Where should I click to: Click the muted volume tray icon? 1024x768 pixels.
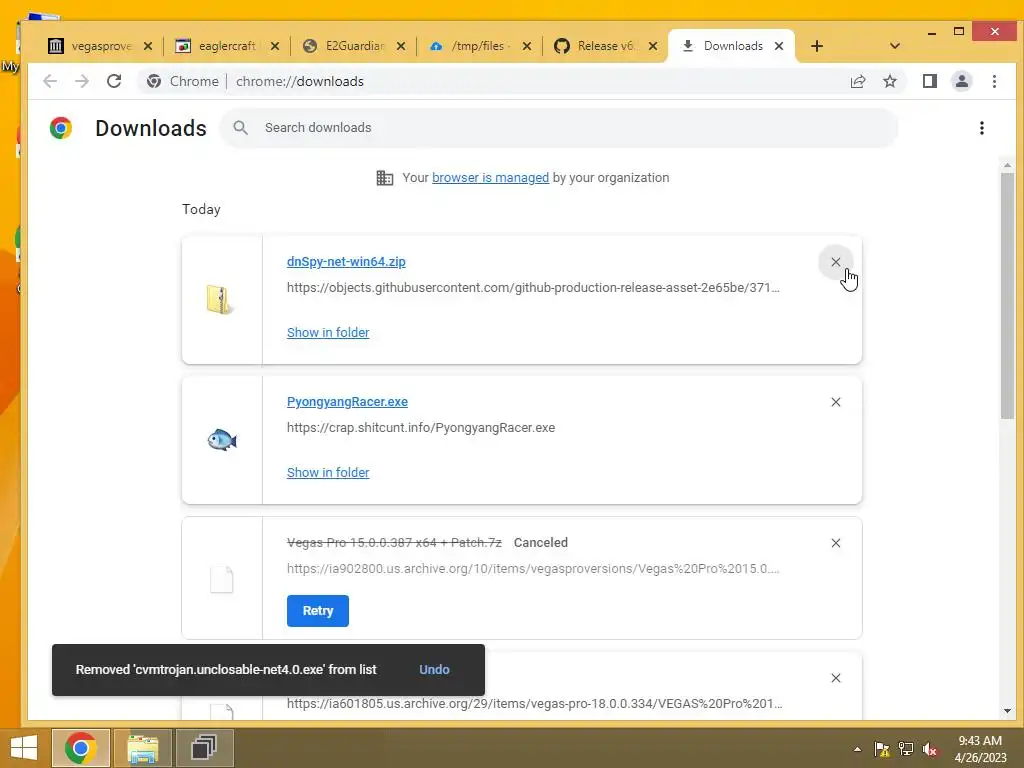(x=931, y=750)
